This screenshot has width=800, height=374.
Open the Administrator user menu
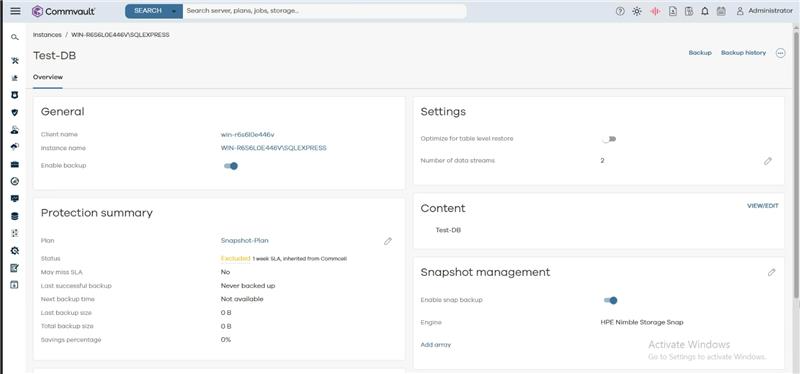764,11
